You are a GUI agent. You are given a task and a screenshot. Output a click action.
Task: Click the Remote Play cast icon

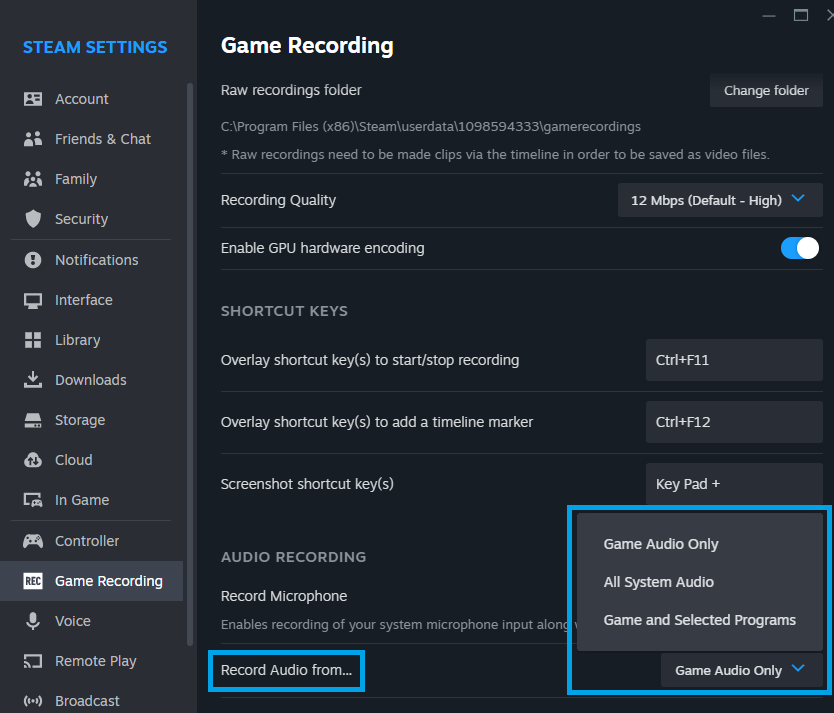coord(33,661)
